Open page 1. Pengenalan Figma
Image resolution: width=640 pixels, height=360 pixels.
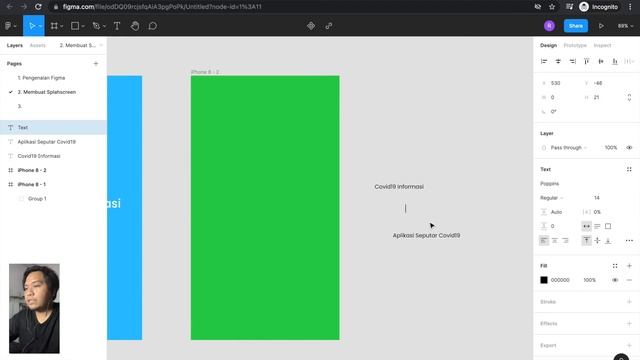coord(41,78)
